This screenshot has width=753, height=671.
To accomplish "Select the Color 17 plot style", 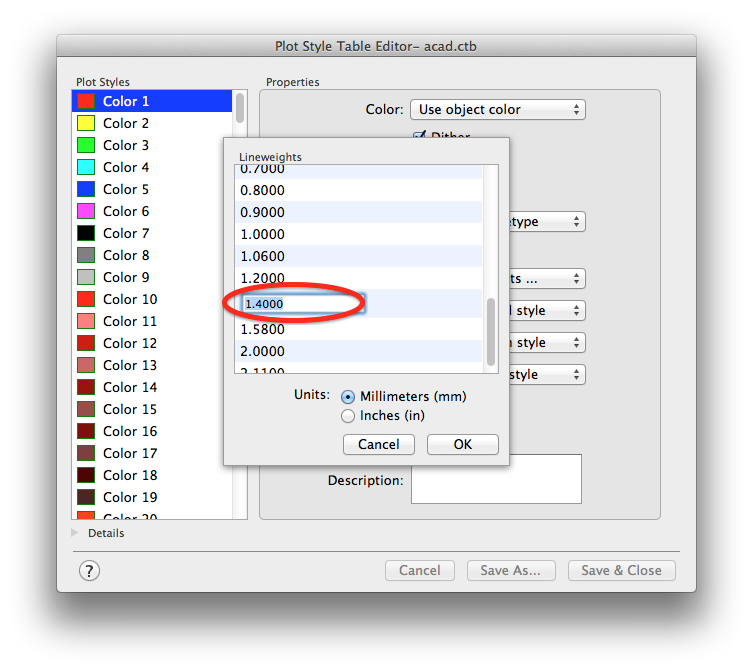I will (148, 453).
